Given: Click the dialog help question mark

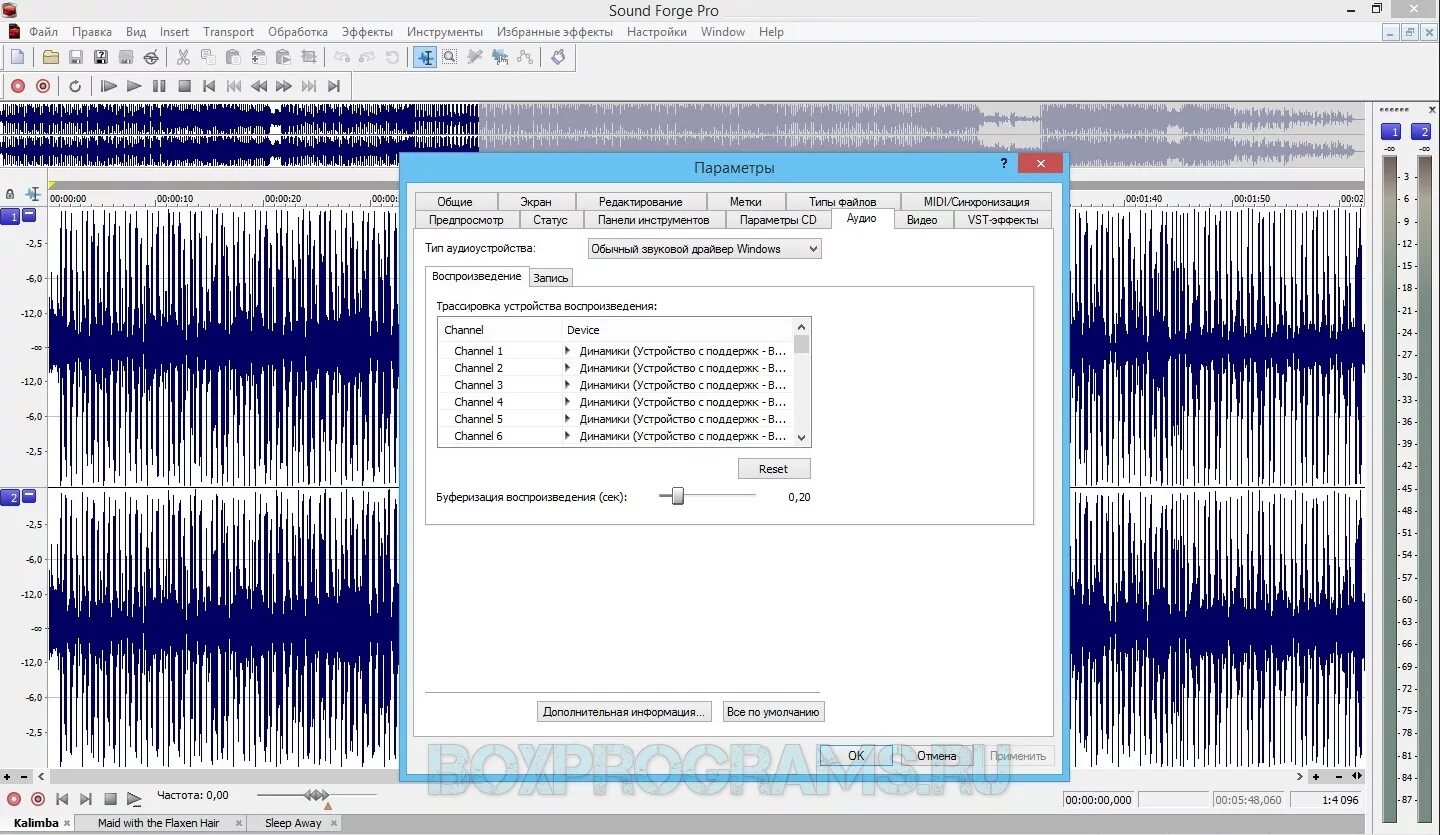Looking at the screenshot, I should 1004,163.
